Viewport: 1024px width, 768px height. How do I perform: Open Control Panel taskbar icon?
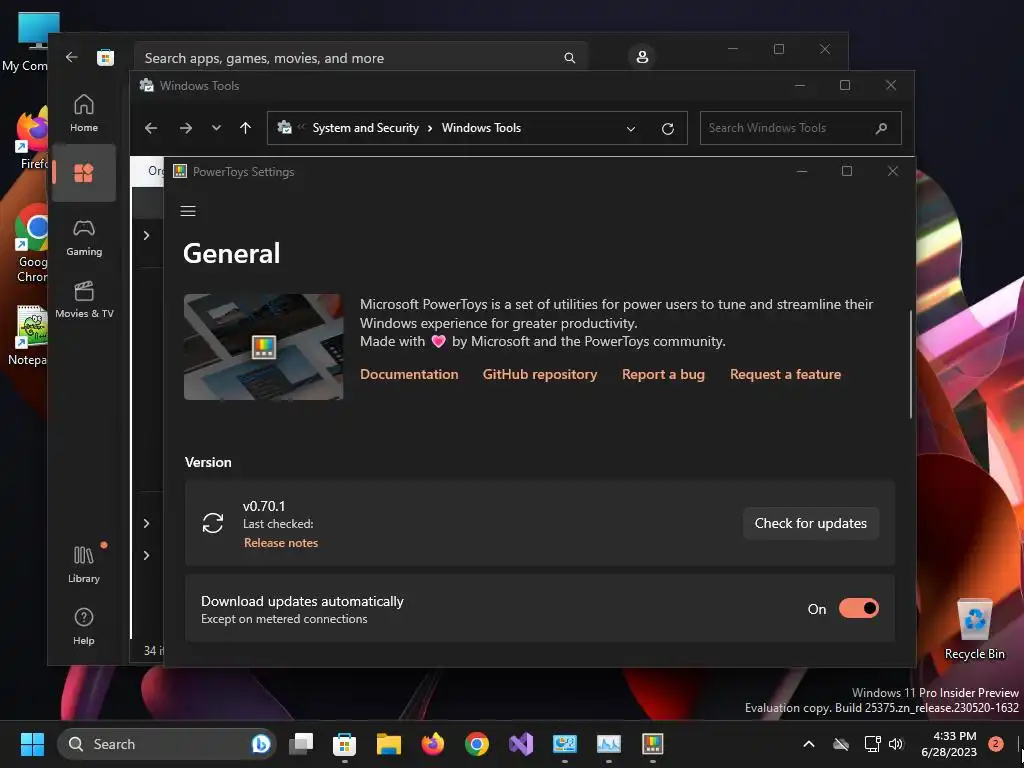click(x=565, y=744)
